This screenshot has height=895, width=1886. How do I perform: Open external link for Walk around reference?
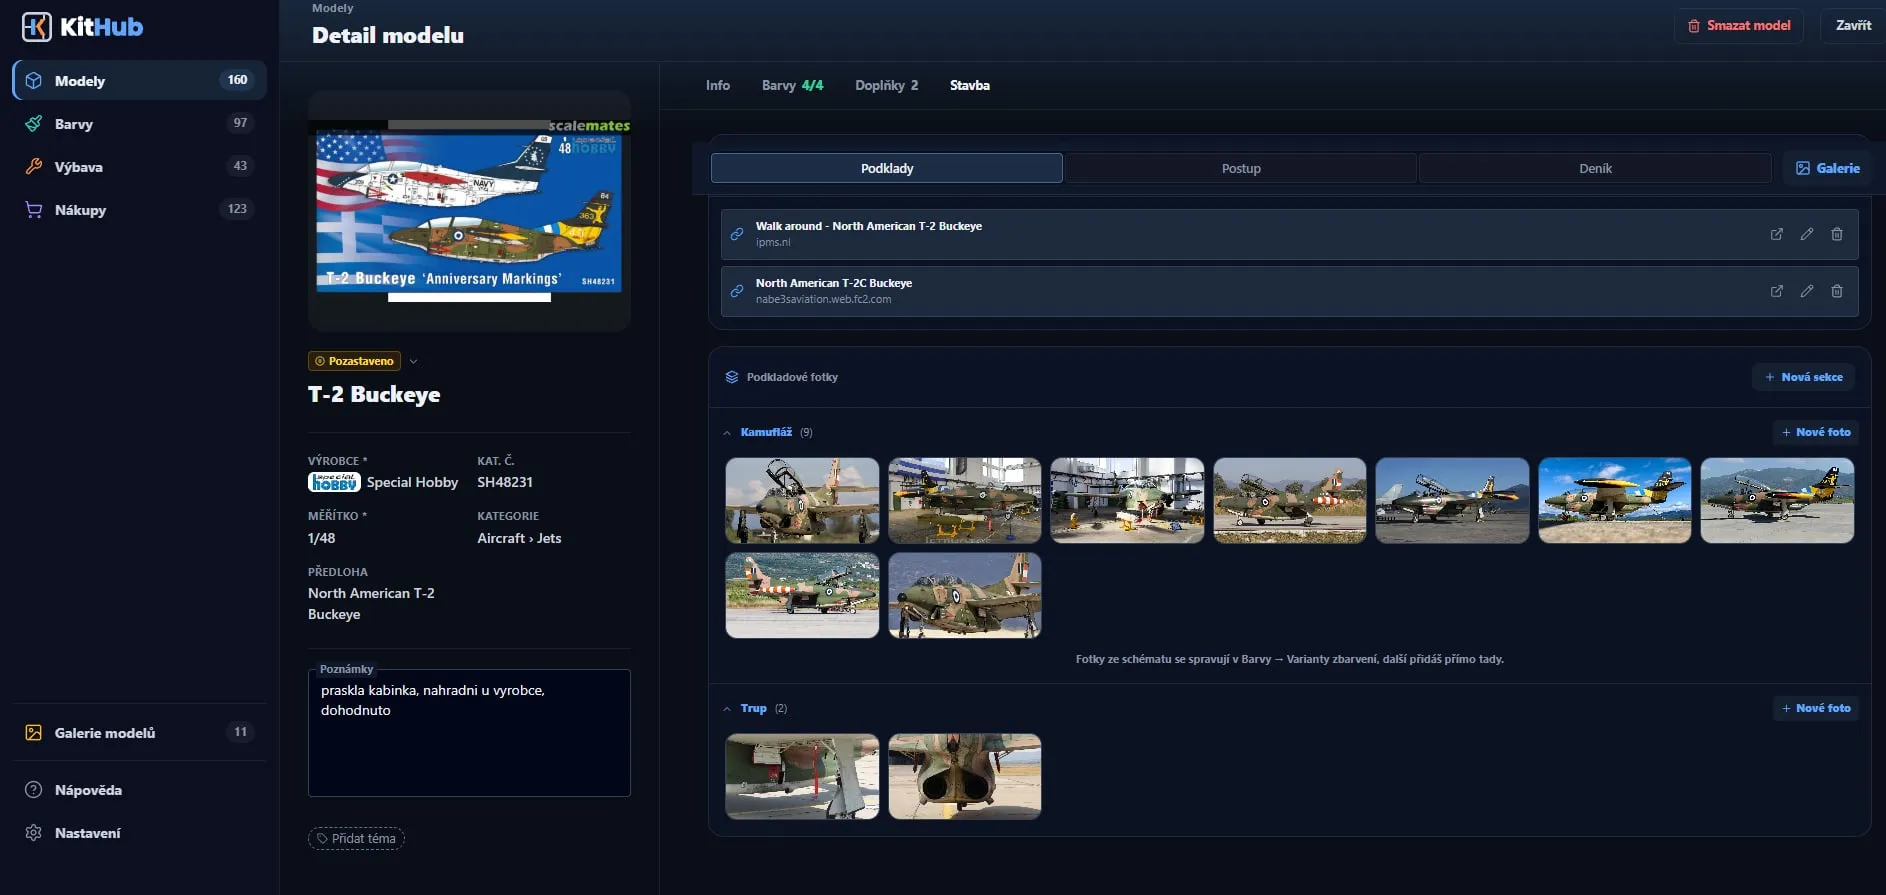pos(1777,234)
